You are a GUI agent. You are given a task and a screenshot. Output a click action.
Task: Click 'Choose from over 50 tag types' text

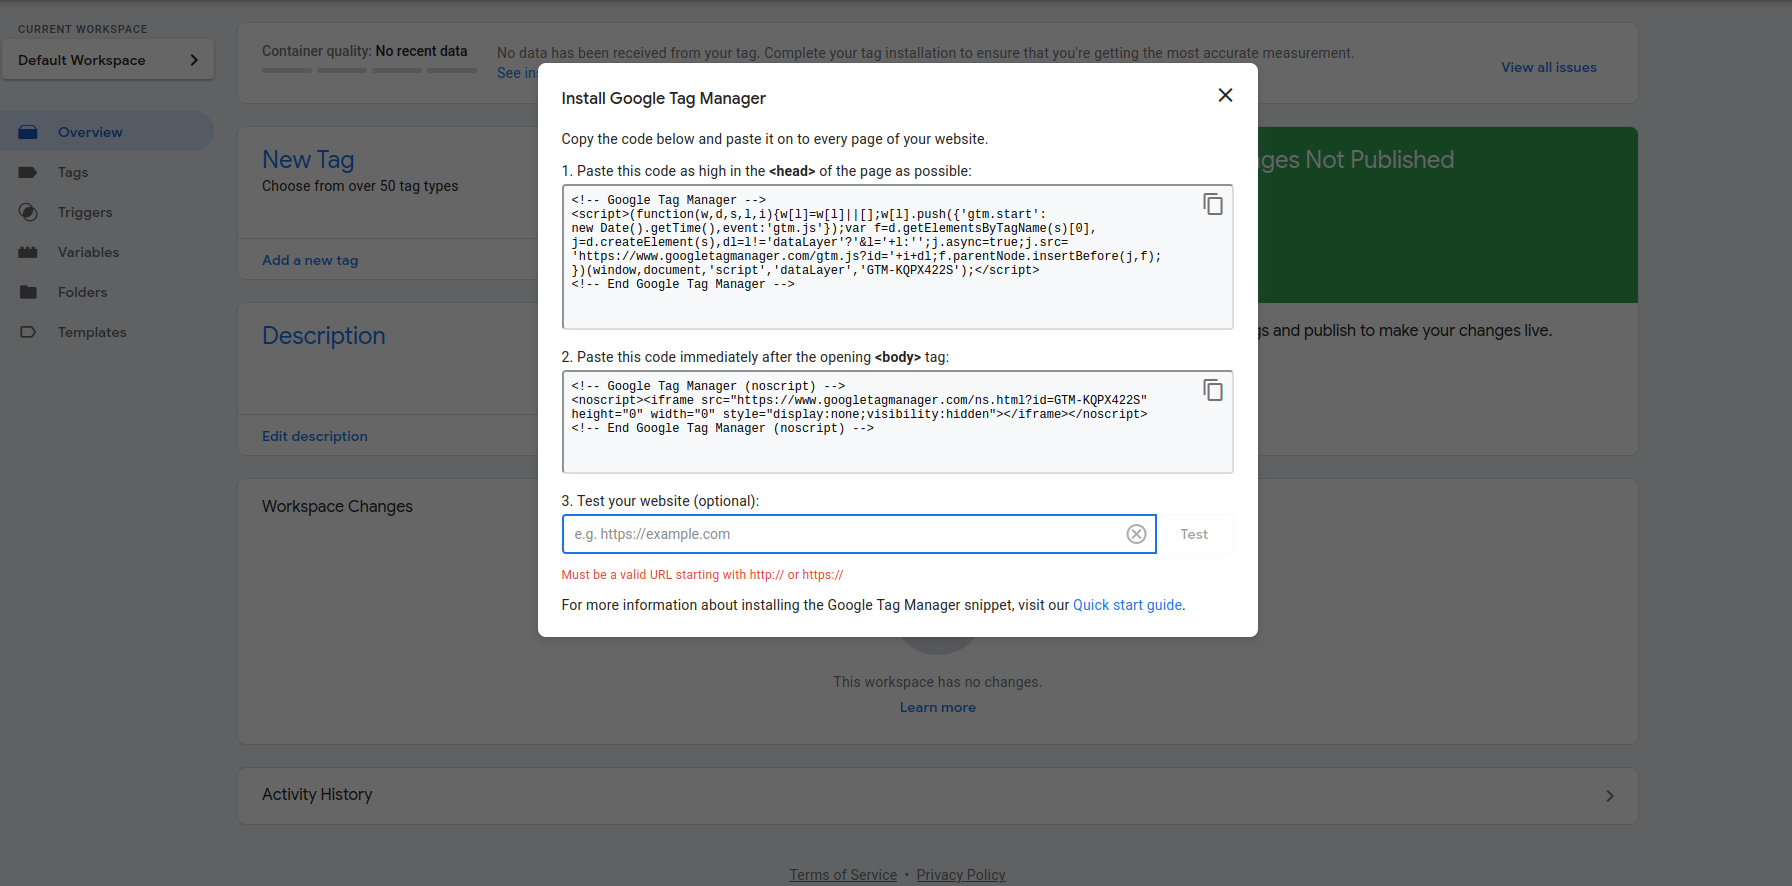(360, 186)
